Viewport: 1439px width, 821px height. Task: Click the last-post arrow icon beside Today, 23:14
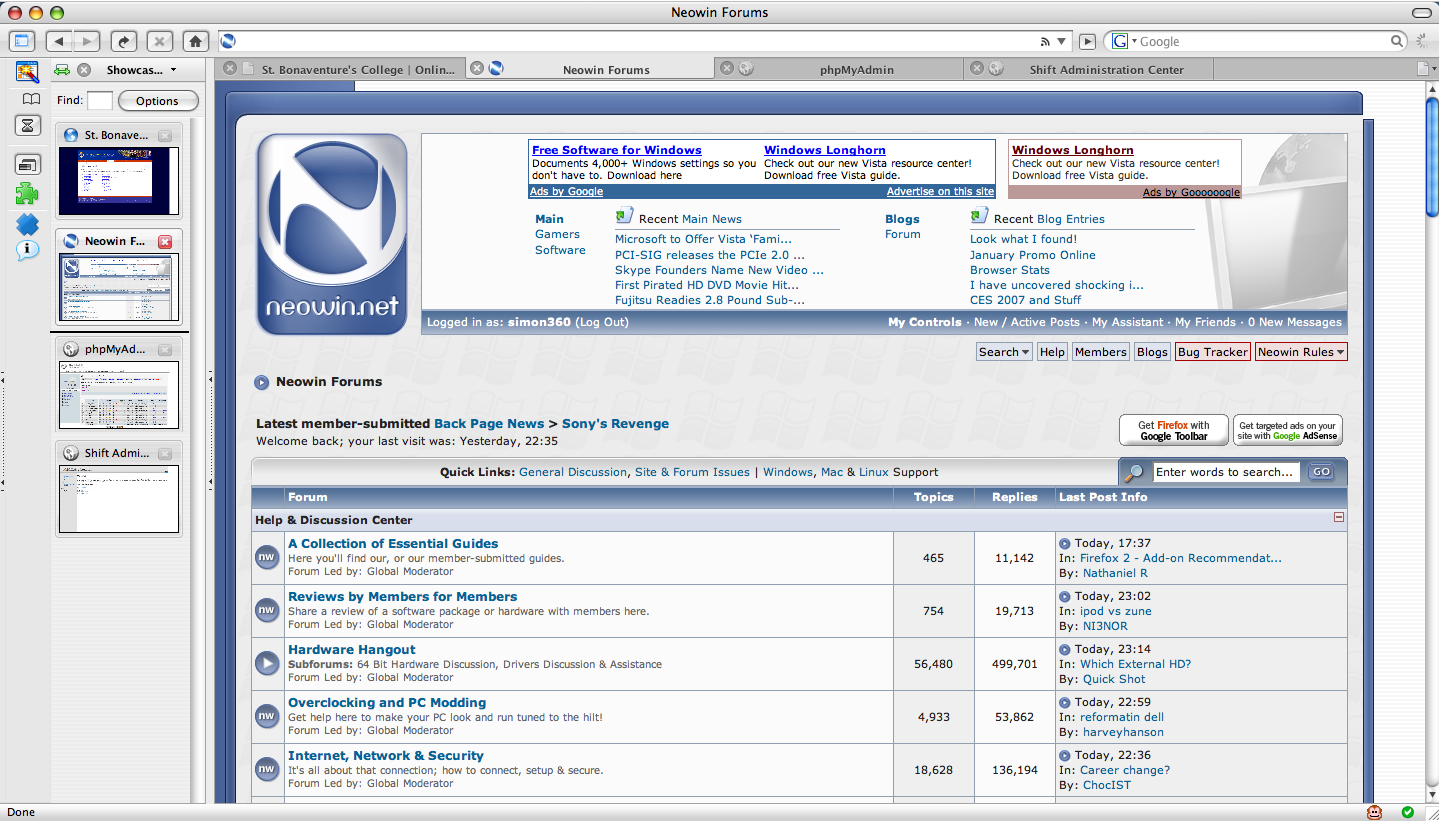click(x=1065, y=650)
